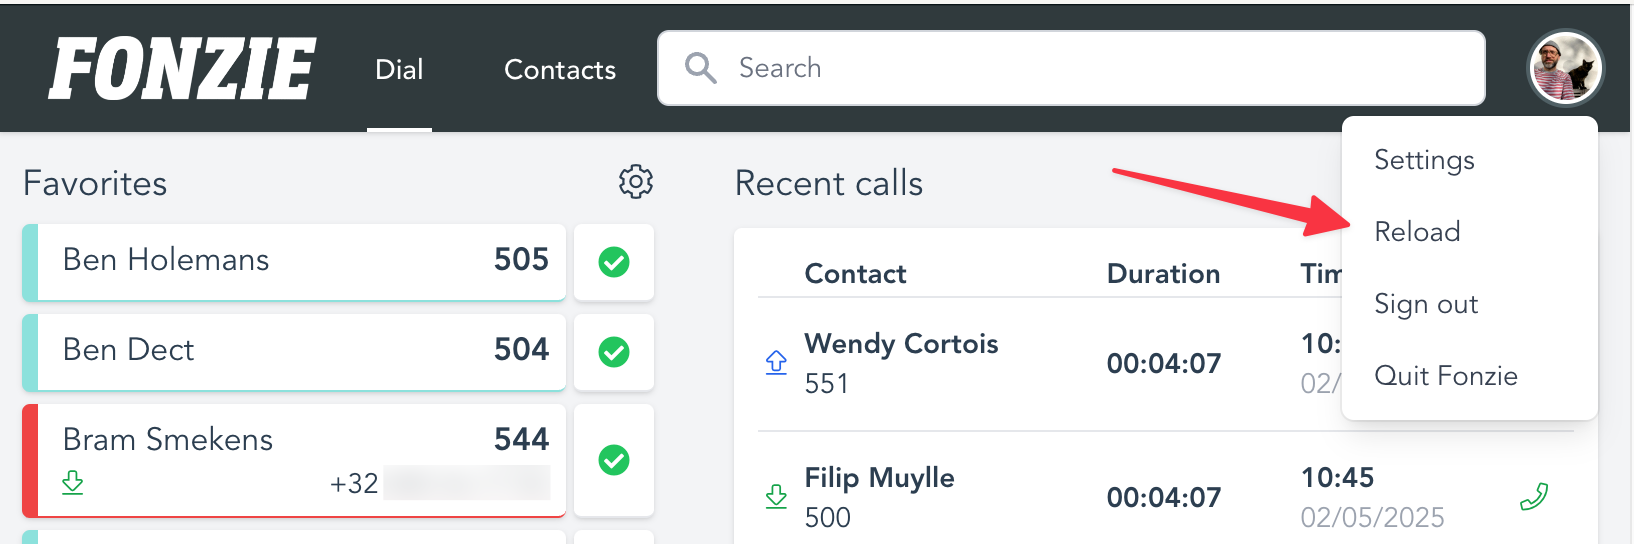This screenshot has height=544, width=1634.
Task: Toggle the green check beside Bram Smekens
Action: 614,460
